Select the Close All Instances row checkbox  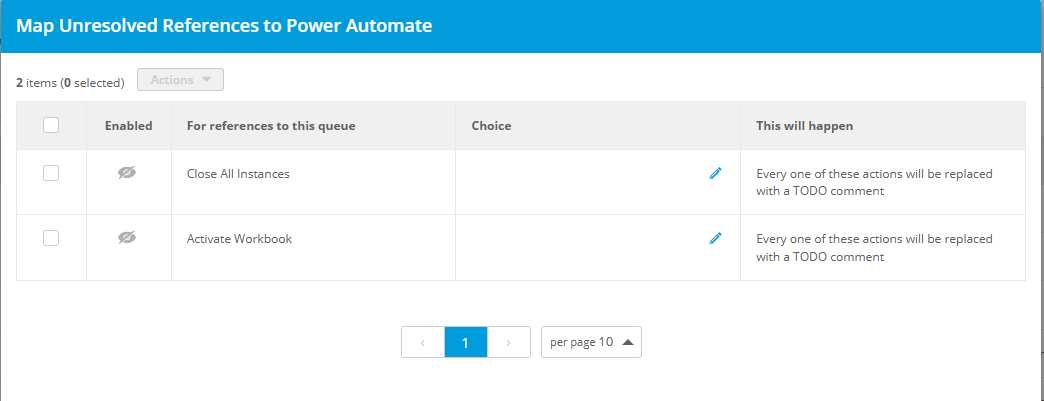(51, 173)
